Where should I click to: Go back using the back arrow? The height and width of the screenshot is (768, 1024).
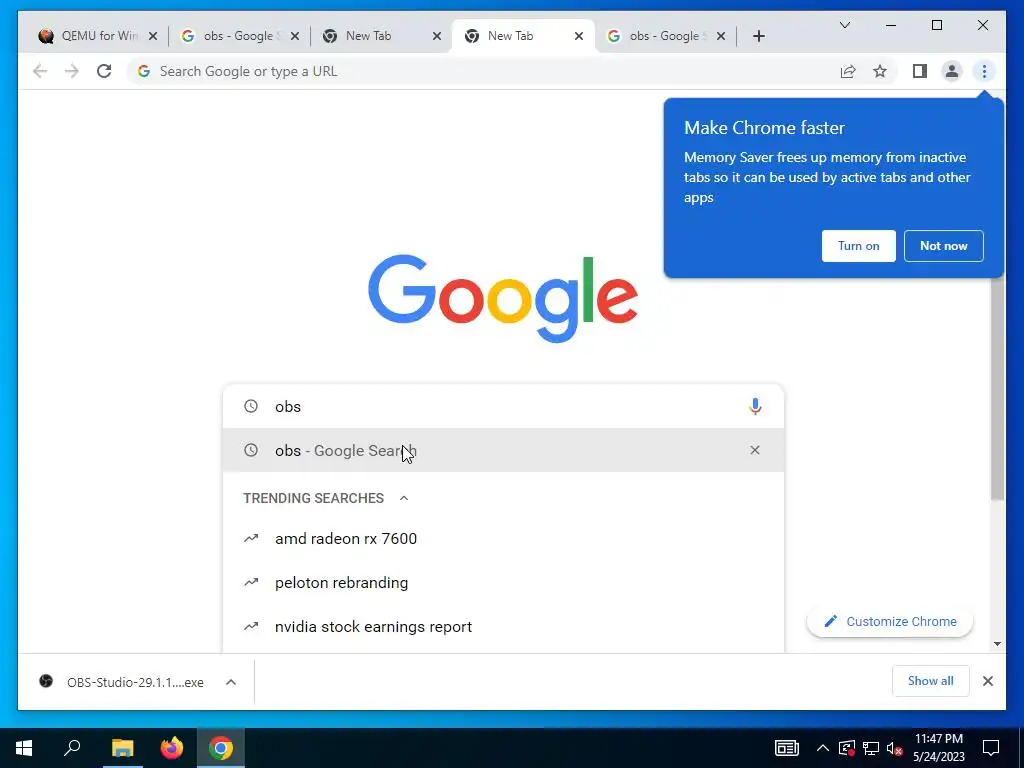coord(40,71)
